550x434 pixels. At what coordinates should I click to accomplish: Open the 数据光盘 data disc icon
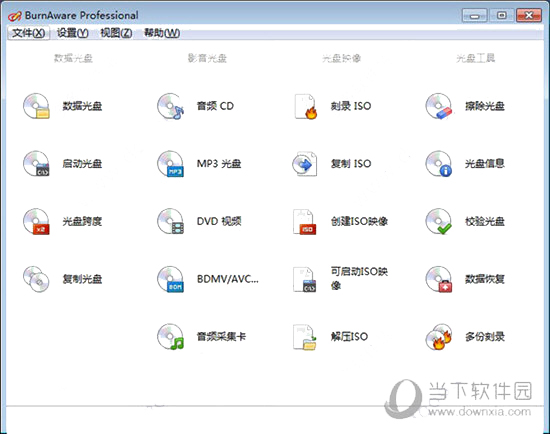[x=36, y=106]
